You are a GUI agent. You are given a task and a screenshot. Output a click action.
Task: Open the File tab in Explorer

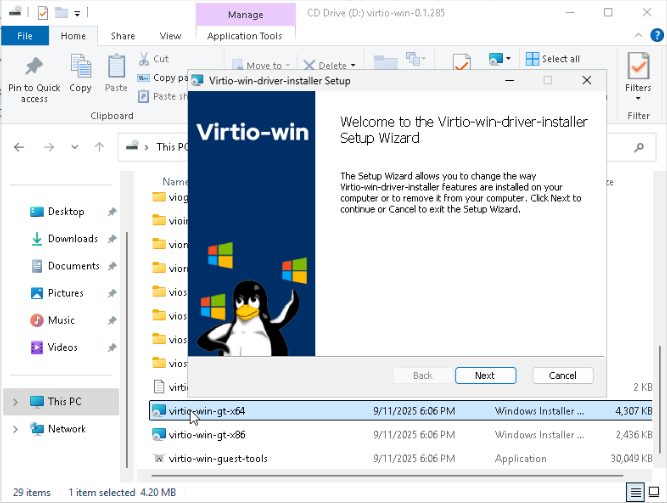(25, 36)
